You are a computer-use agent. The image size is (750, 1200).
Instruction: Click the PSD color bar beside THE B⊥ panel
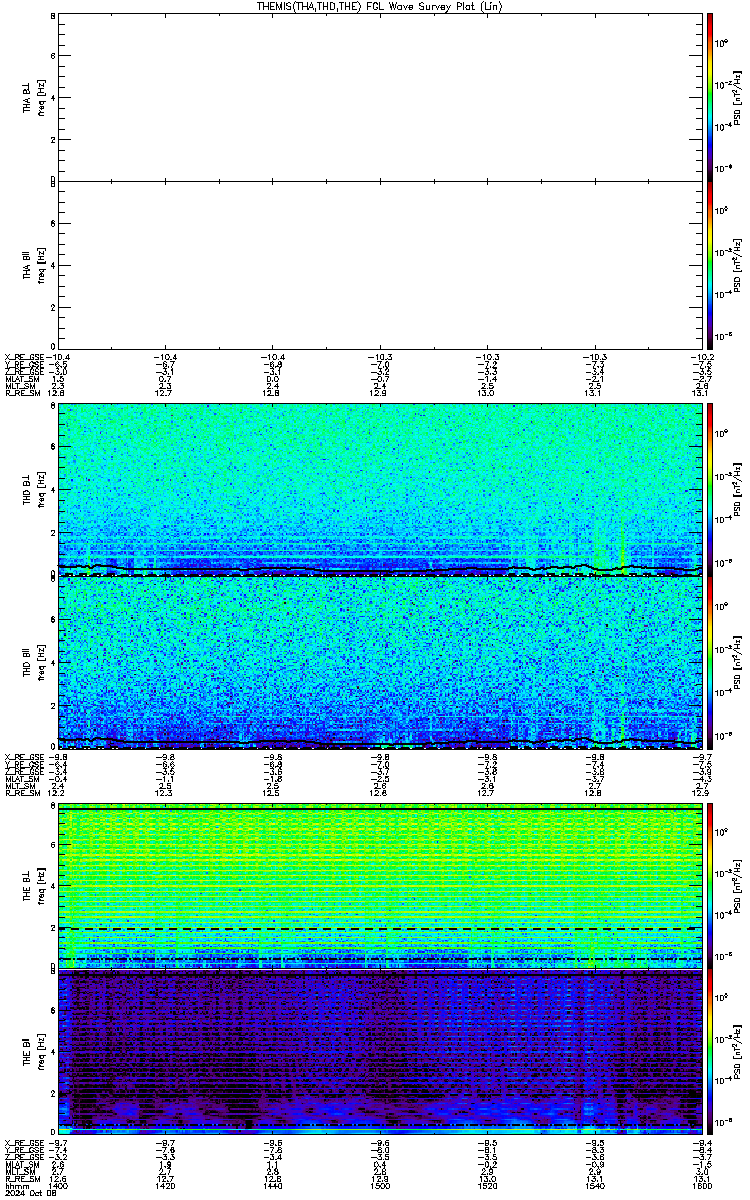pos(710,886)
